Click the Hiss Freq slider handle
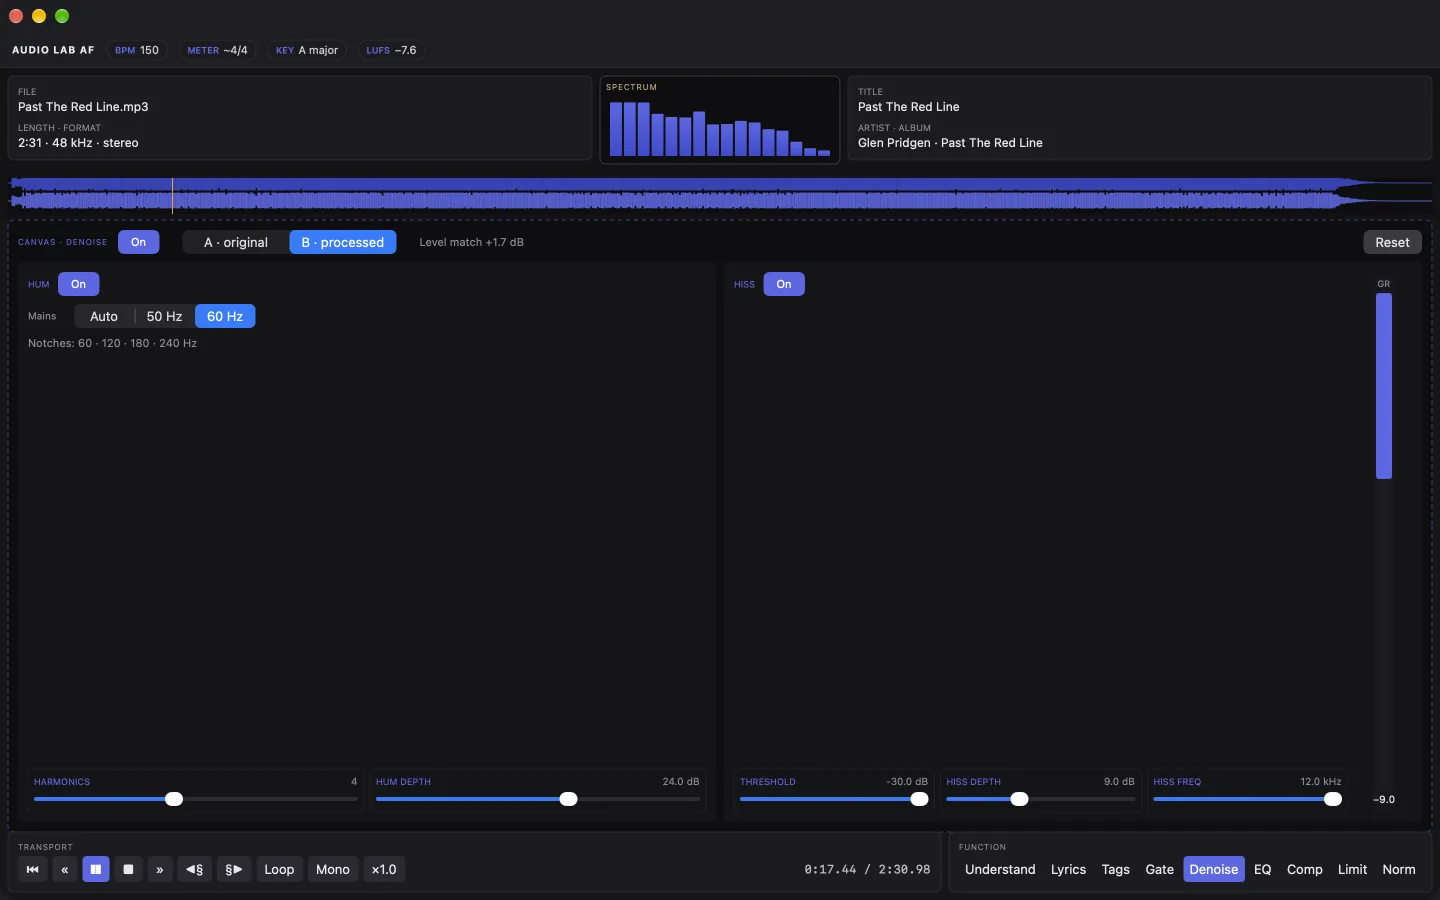Image resolution: width=1440 pixels, height=900 pixels. [1332, 799]
